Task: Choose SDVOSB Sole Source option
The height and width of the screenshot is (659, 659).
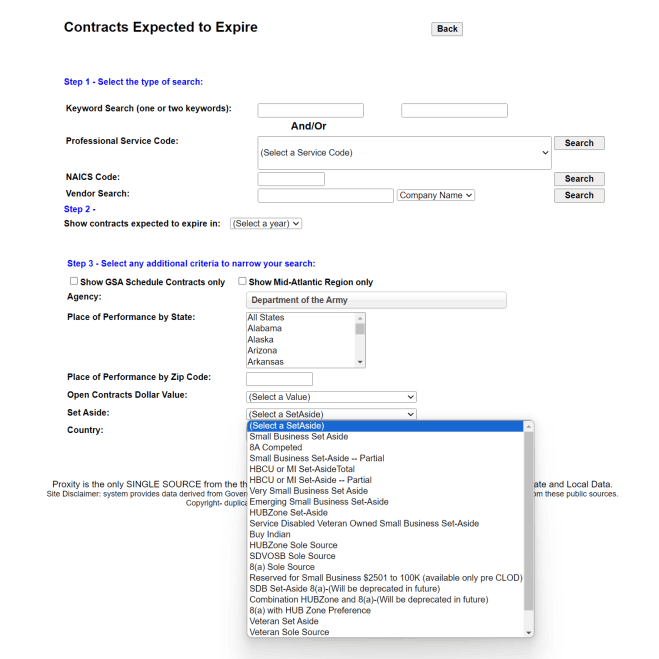Action: 385,556
